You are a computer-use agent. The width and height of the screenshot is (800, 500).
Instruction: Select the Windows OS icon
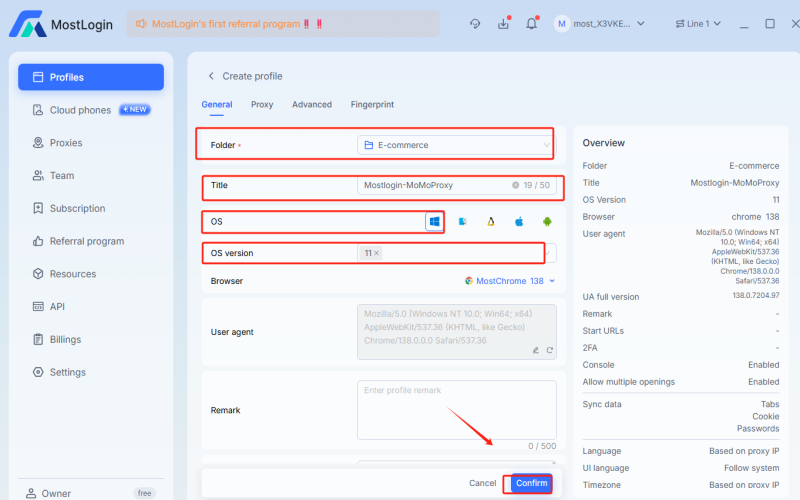pyautogui.click(x=435, y=221)
